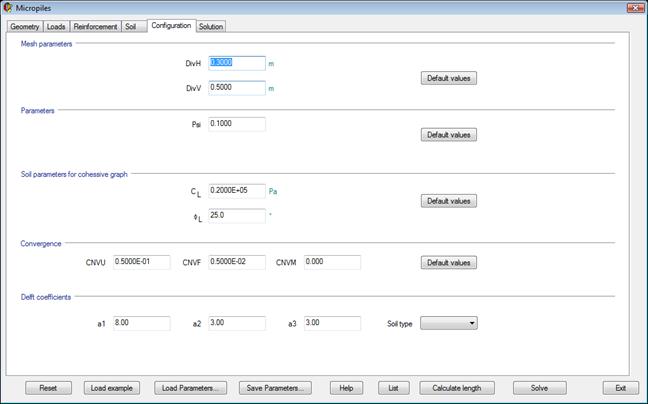
Task: Click Calculate length button
Action: coord(457,388)
